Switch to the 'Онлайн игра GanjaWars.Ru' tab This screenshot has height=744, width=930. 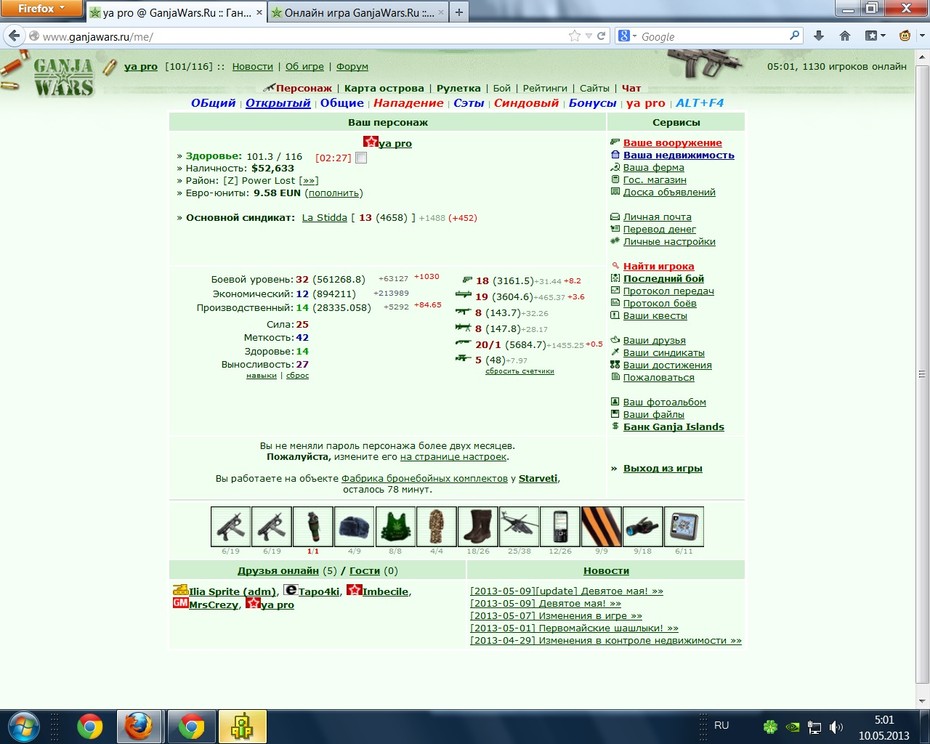[x=358, y=12]
